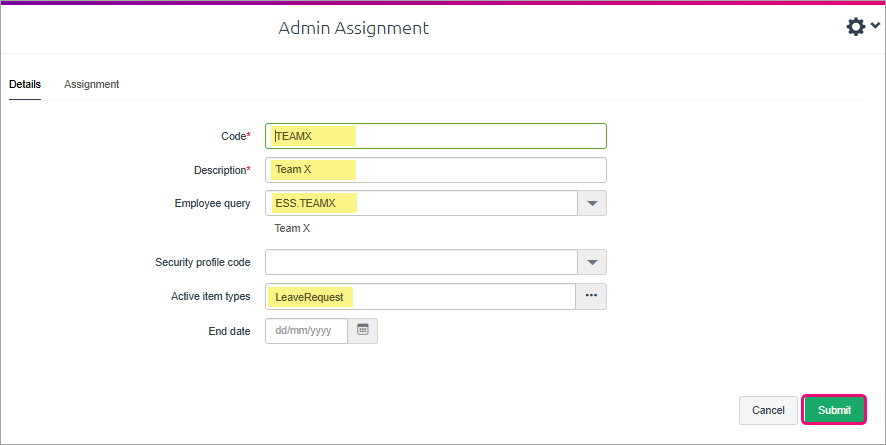Cancel the admin assignment form
Viewport: 886px width, 445px height.
point(768,410)
